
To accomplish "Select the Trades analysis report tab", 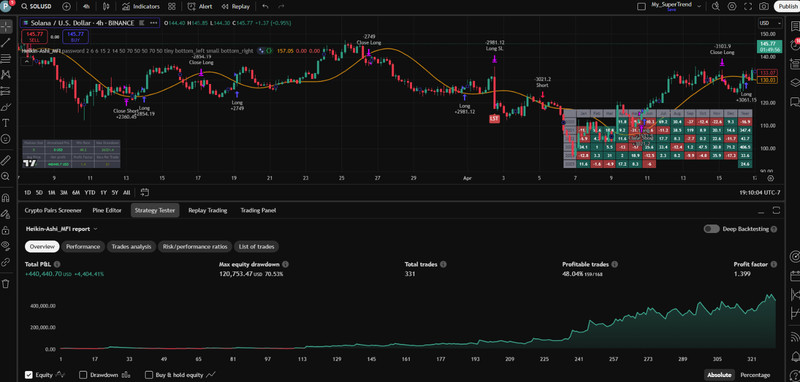I will click(131, 247).
